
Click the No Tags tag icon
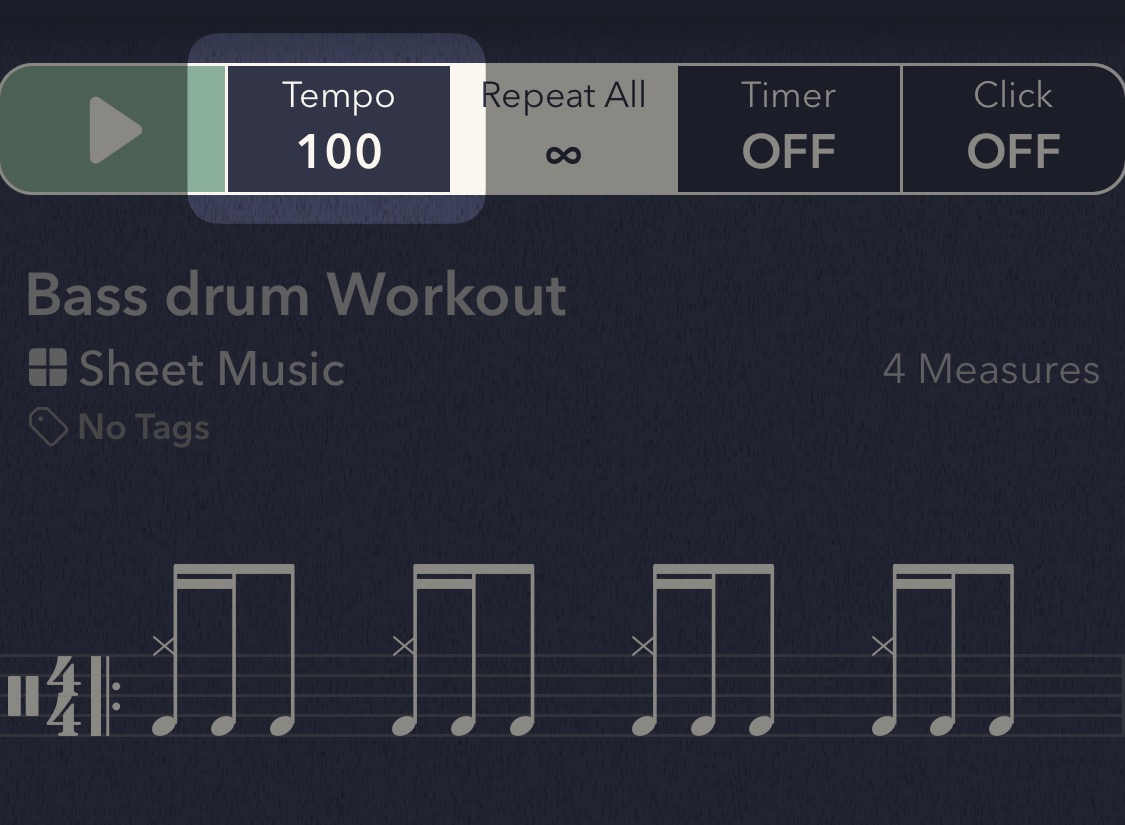pyautogui.click(x=47, y=427)
